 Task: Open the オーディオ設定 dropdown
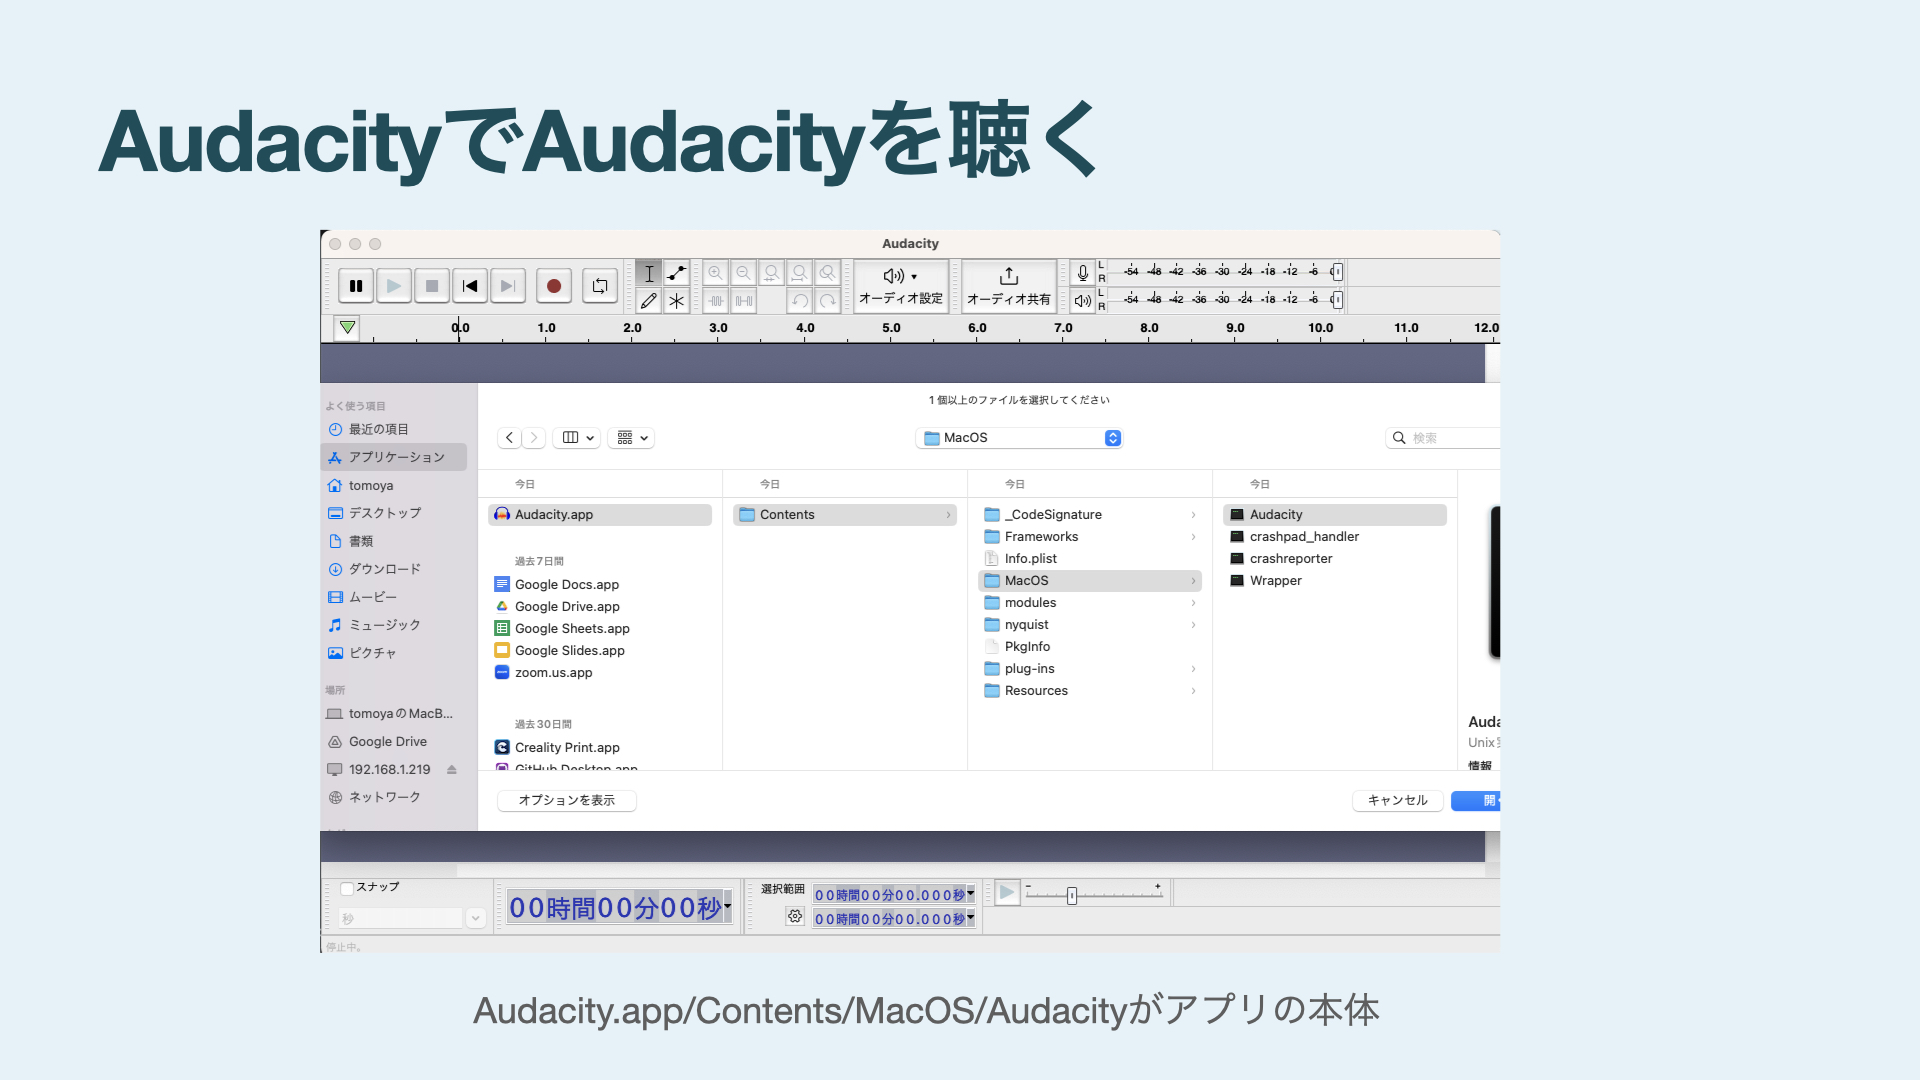[x=900, y=286]
